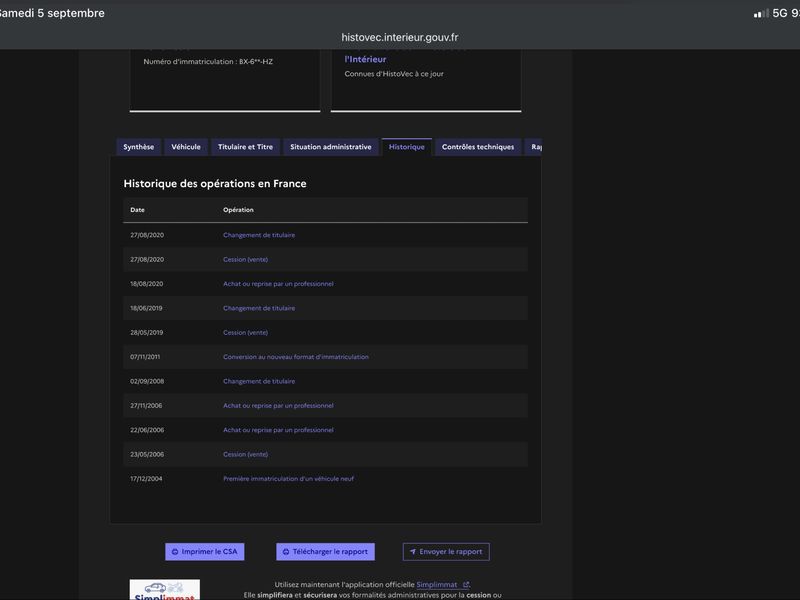Click the Télécharger le rapport button
800x600 pixels.
tap(326, 552)
